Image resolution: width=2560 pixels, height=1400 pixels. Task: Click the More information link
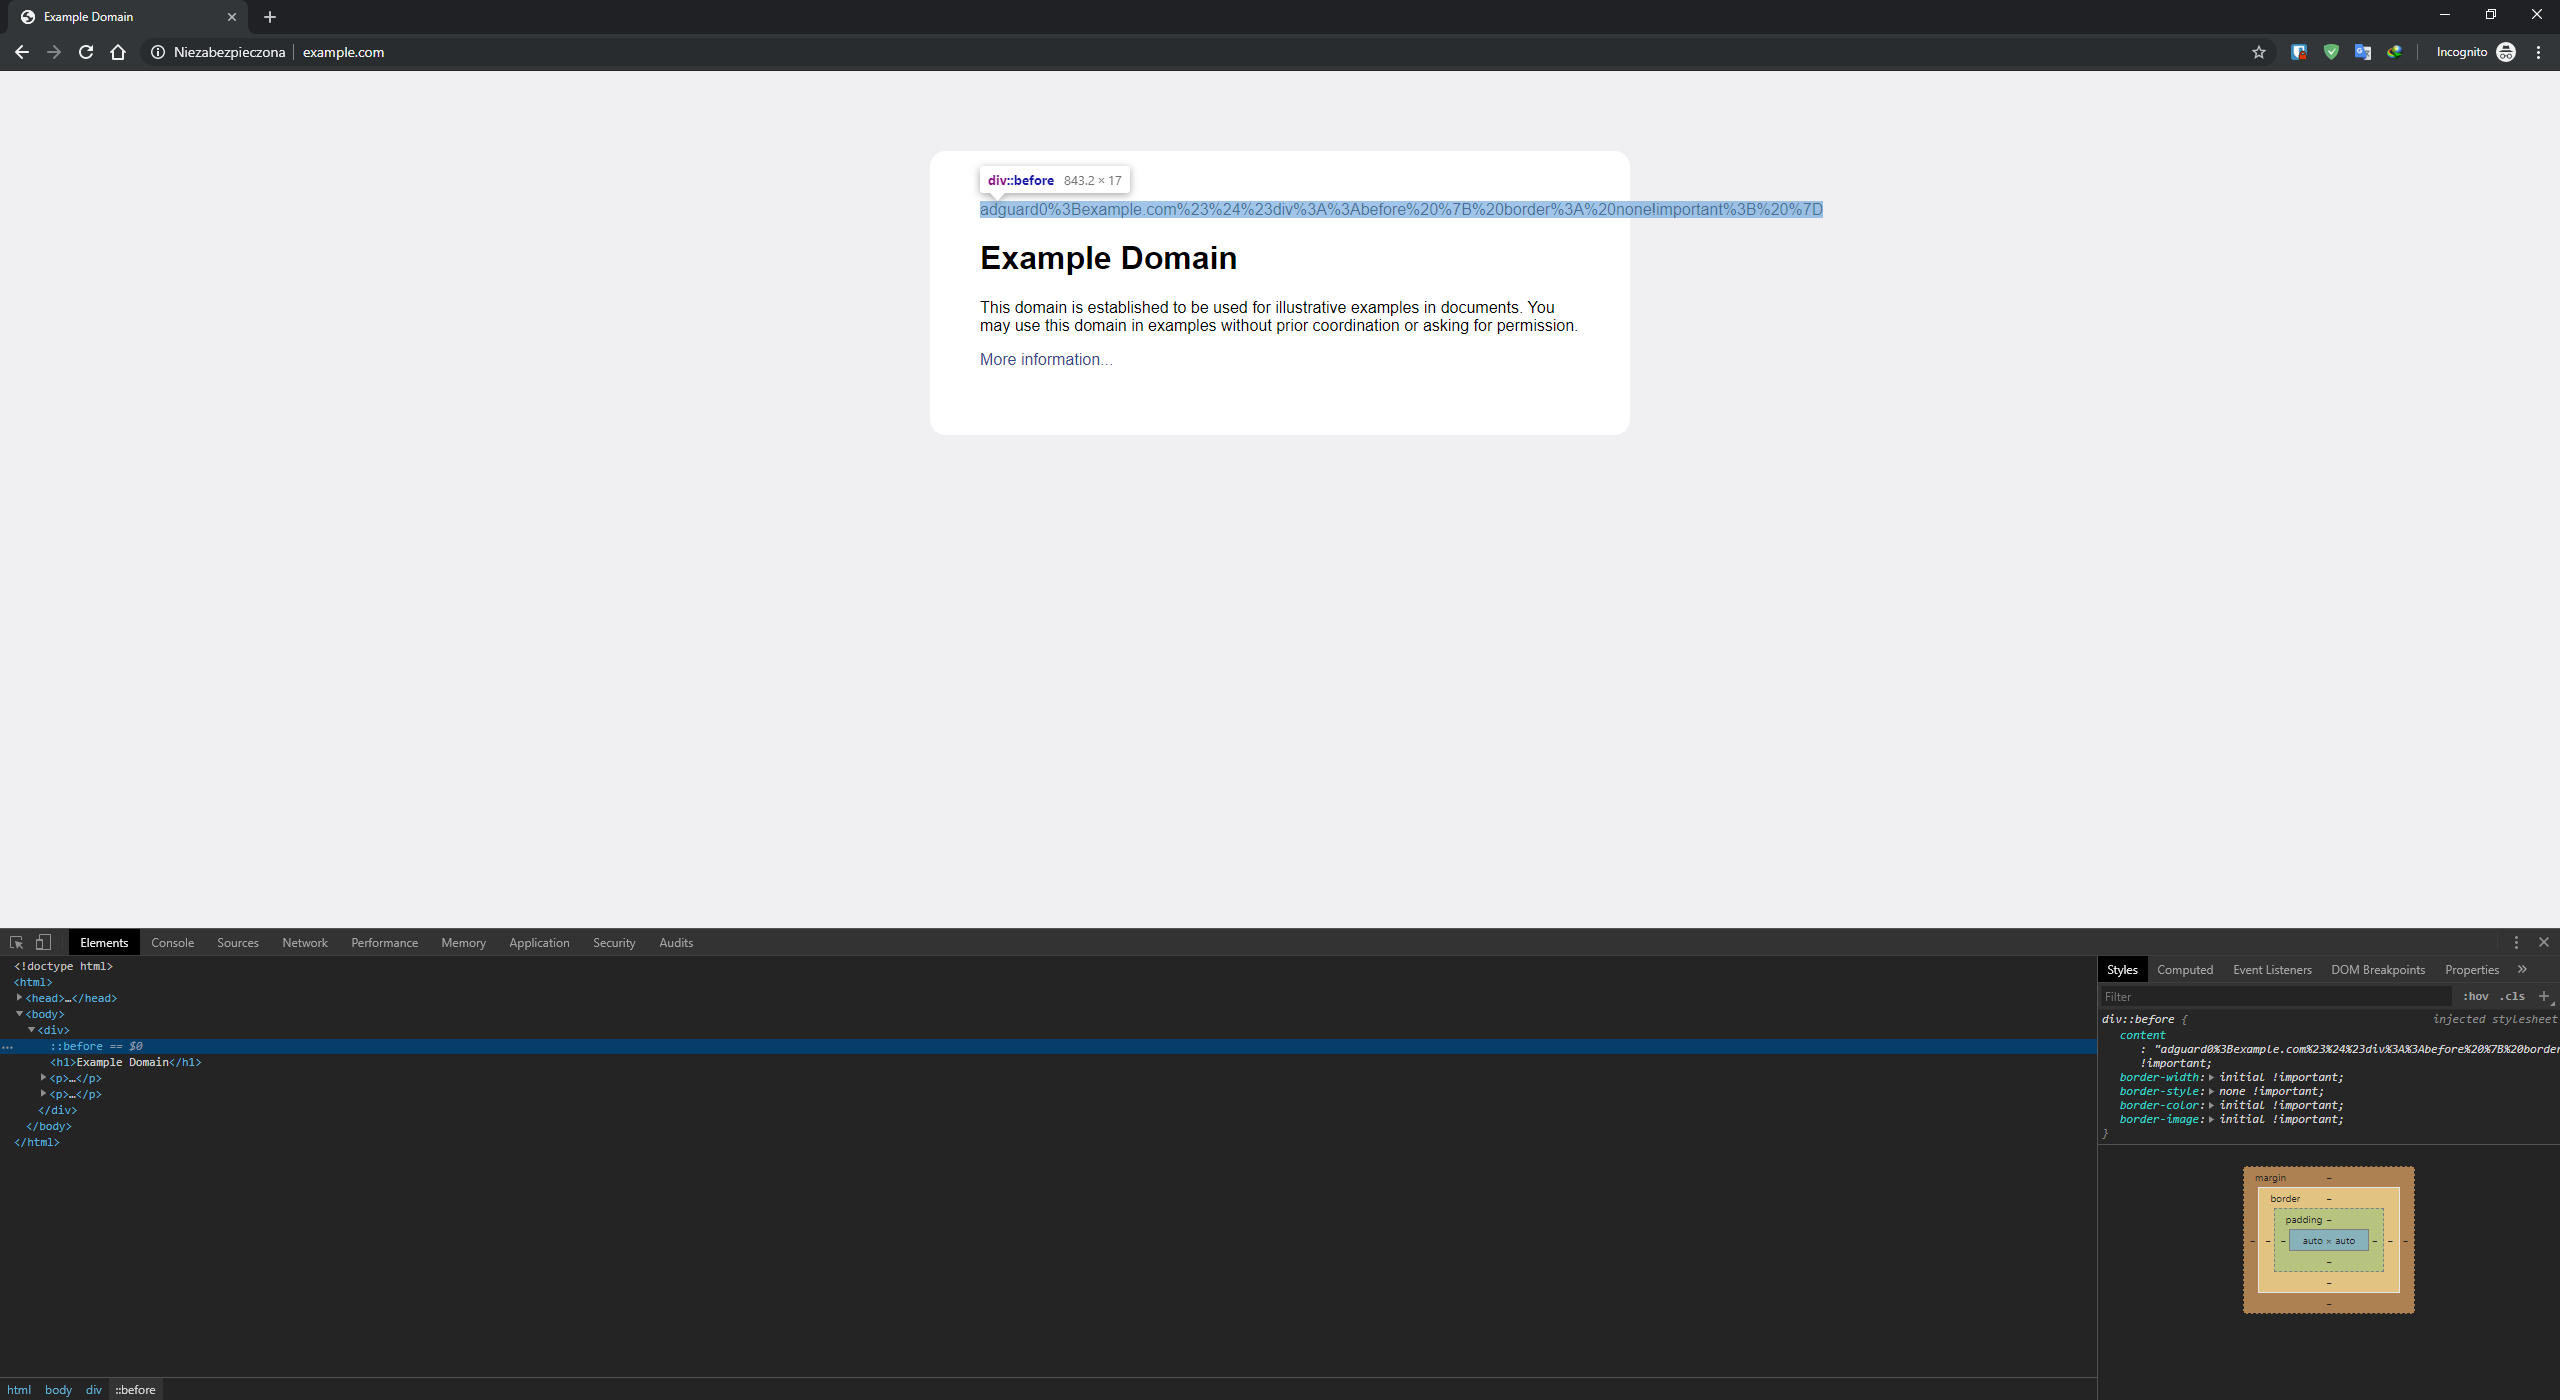(x=1044, y=359)
